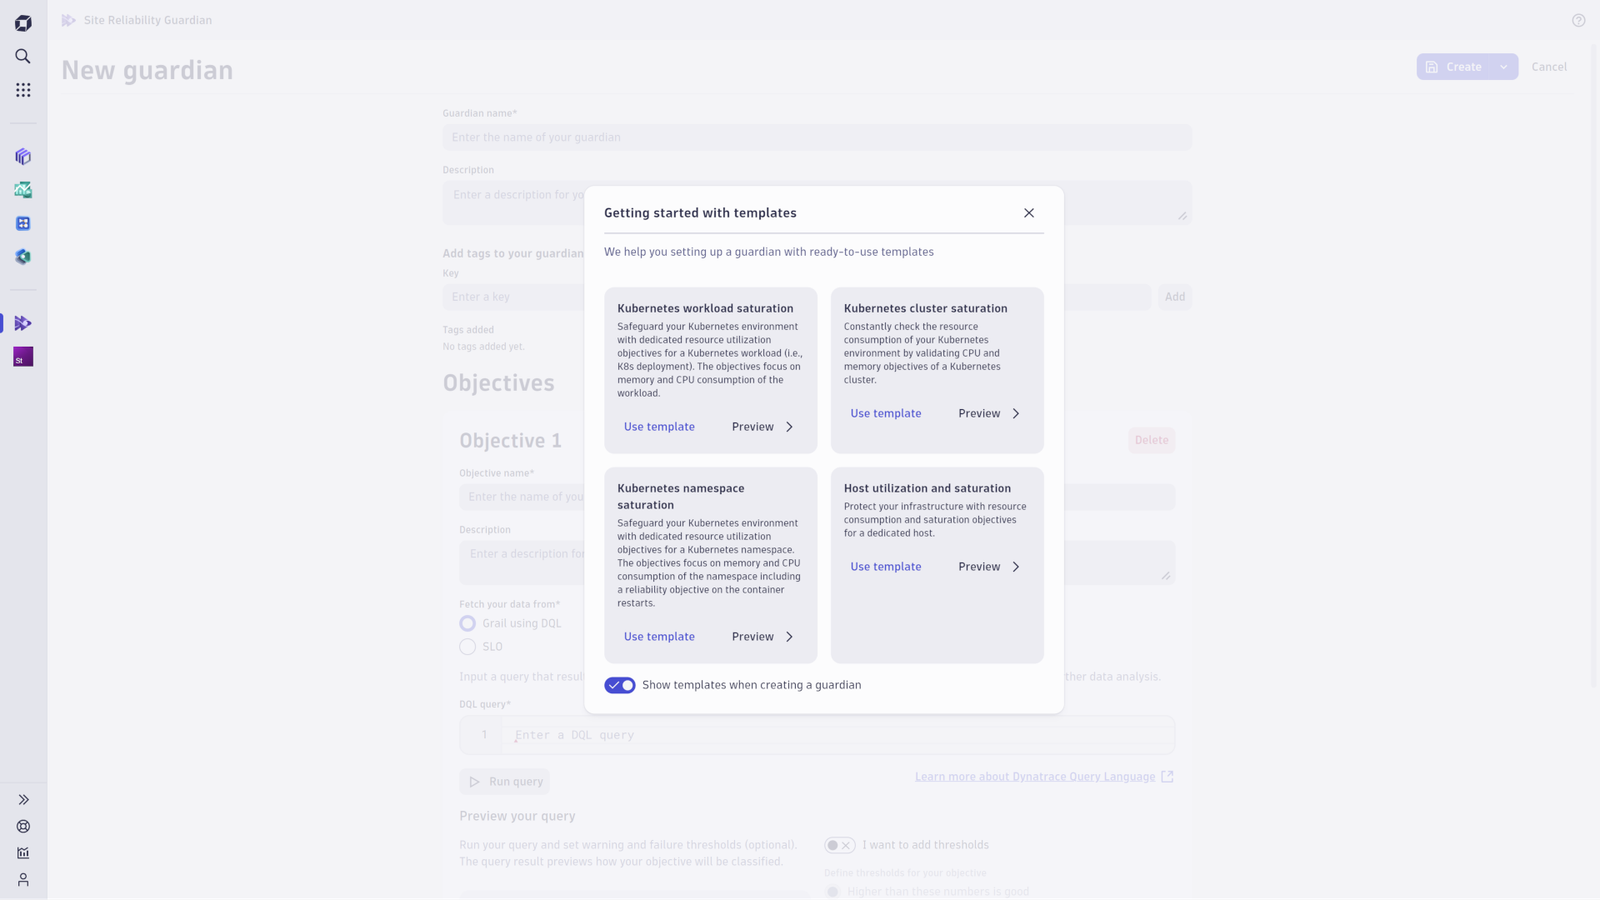Click the Kubernetes cluster saturation card title
The height and width of the screenshot is (900, 1600).
pyautogui.click(x=925, y=309)
